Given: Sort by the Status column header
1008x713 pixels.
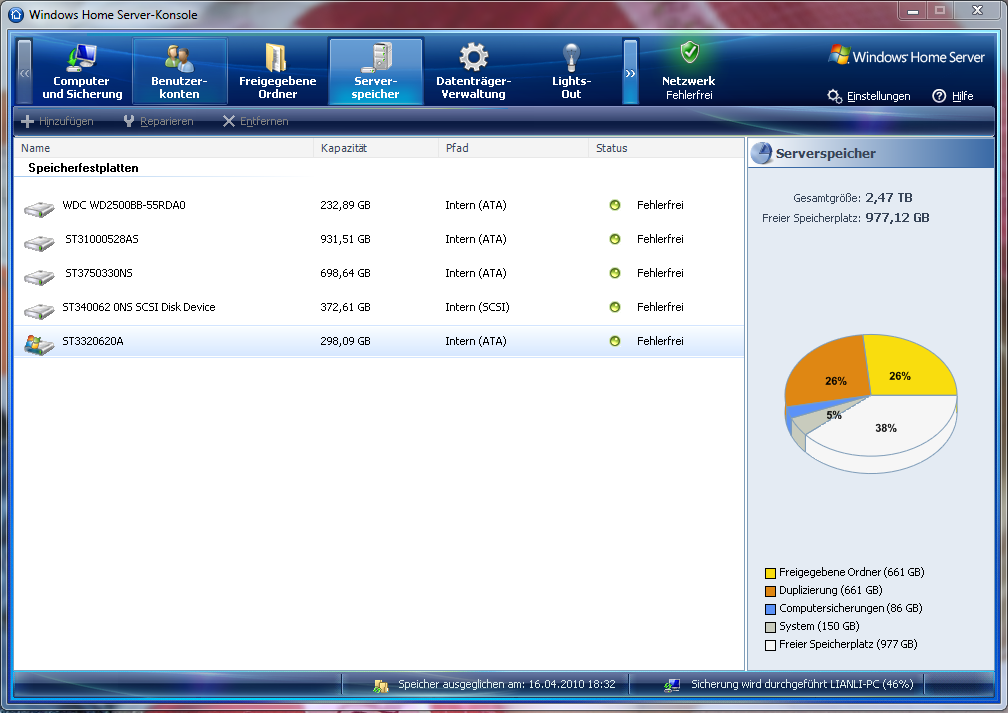Looking at the screenshot, I should [x=666, y=148].
